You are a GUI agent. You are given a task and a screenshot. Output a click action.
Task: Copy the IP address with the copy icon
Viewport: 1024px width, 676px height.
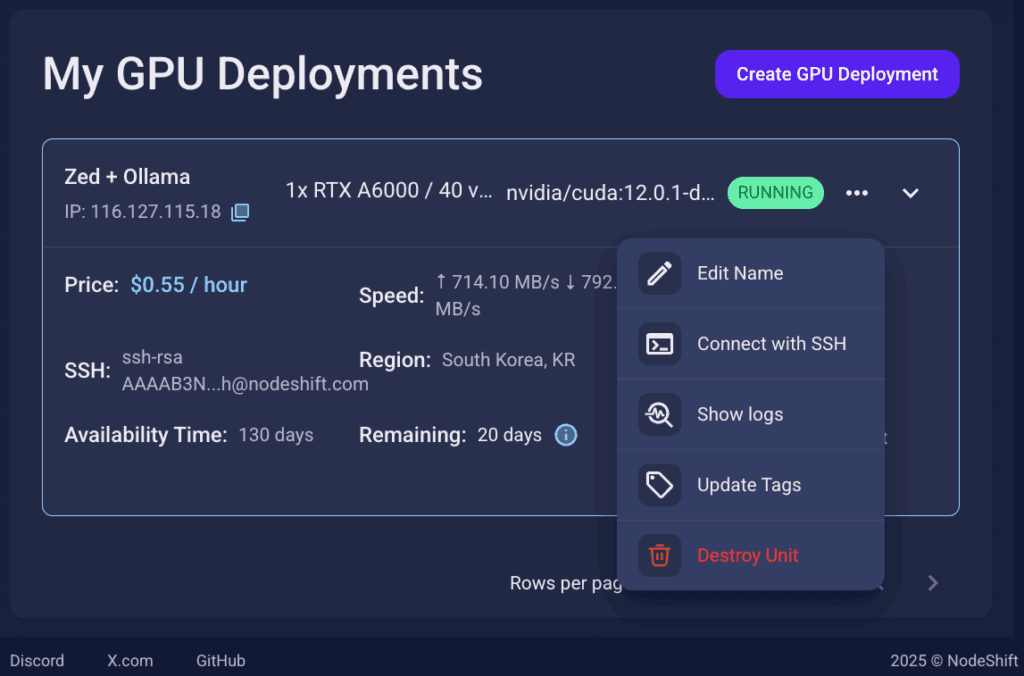pyautogui.click(x=240, y=212)
